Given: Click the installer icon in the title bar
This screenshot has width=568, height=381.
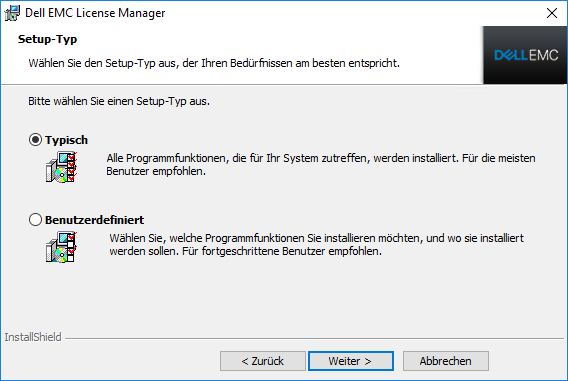Looking at the screenshot, I should [12, 13].
